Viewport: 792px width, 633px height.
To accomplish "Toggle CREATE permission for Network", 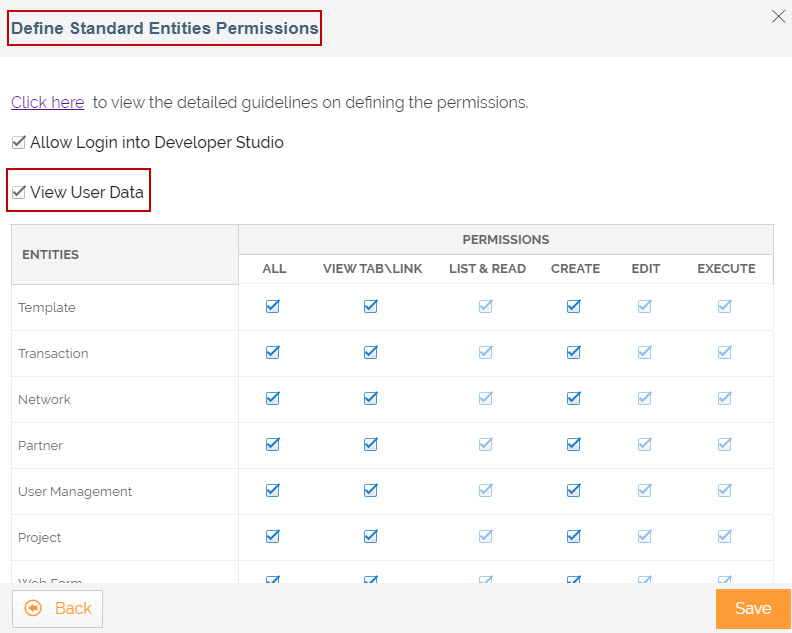I will point(574,398).
